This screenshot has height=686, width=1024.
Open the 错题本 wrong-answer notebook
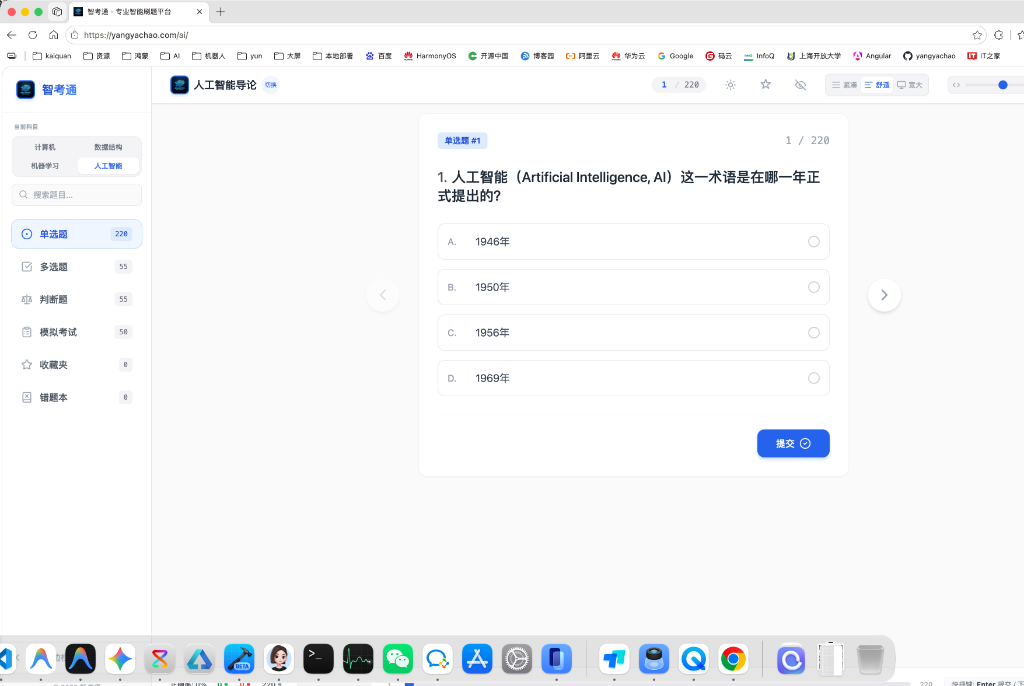(77, 397)
